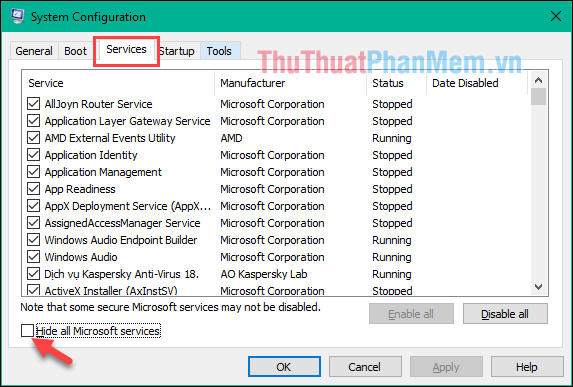Select Application Layer Gateway Service name
This screenshot has width=573, height=387.
tap(127, 121)
